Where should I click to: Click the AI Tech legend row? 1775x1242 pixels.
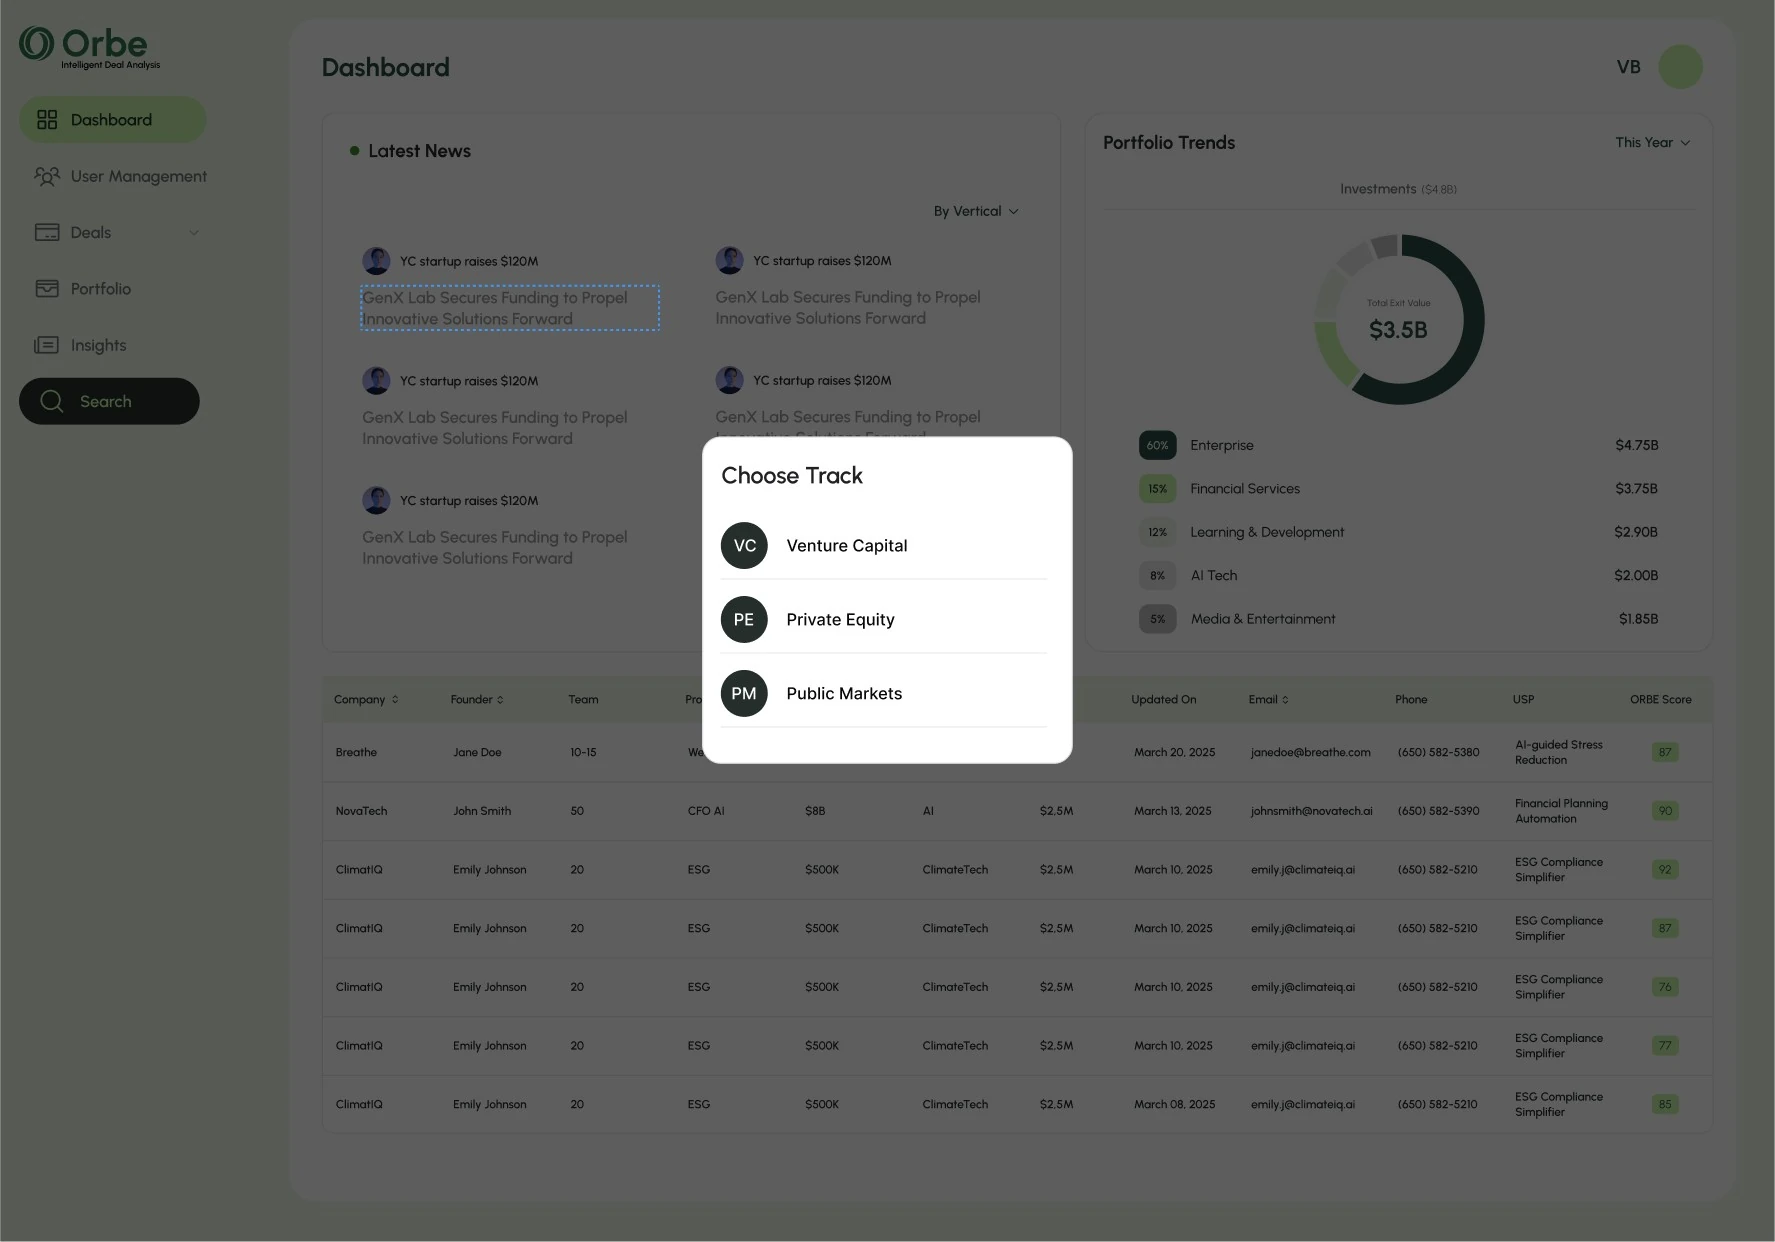pyautogui.click(x=1398, y=576)
